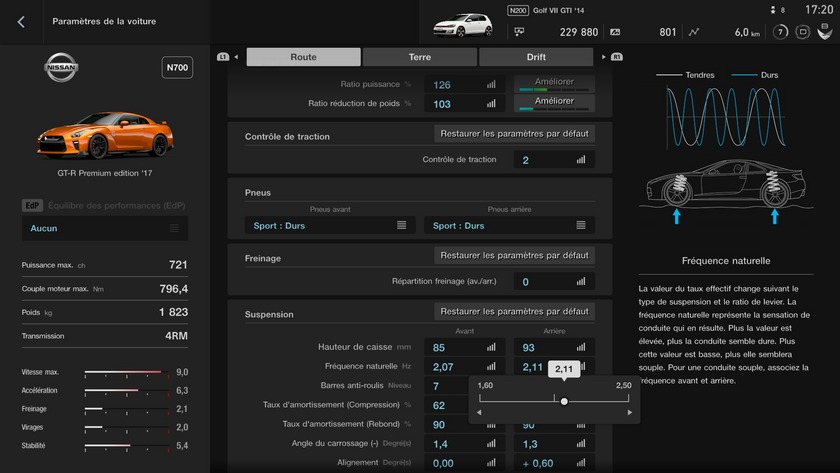Click bar icon for Ratio puissance
Image resolution: width=840 pixels, height=473 pixels.
(x=491, y=85)
